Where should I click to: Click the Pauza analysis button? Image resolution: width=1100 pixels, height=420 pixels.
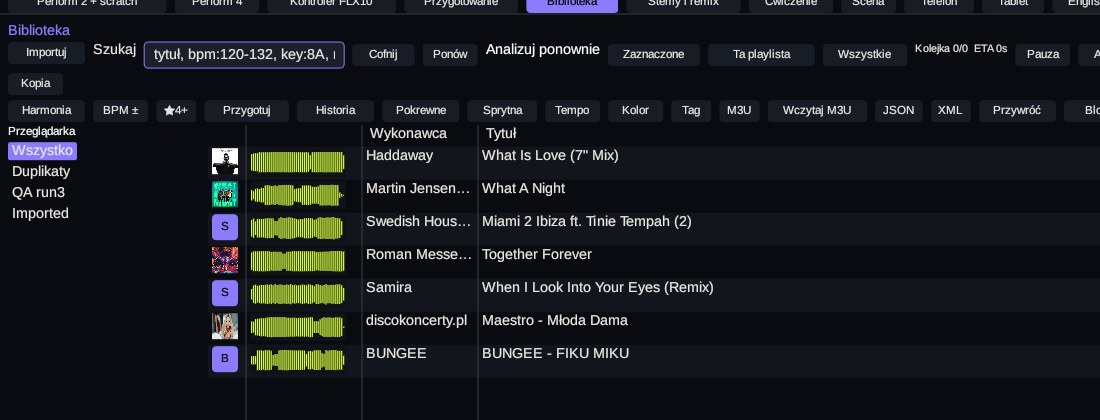pos(1042,55)
